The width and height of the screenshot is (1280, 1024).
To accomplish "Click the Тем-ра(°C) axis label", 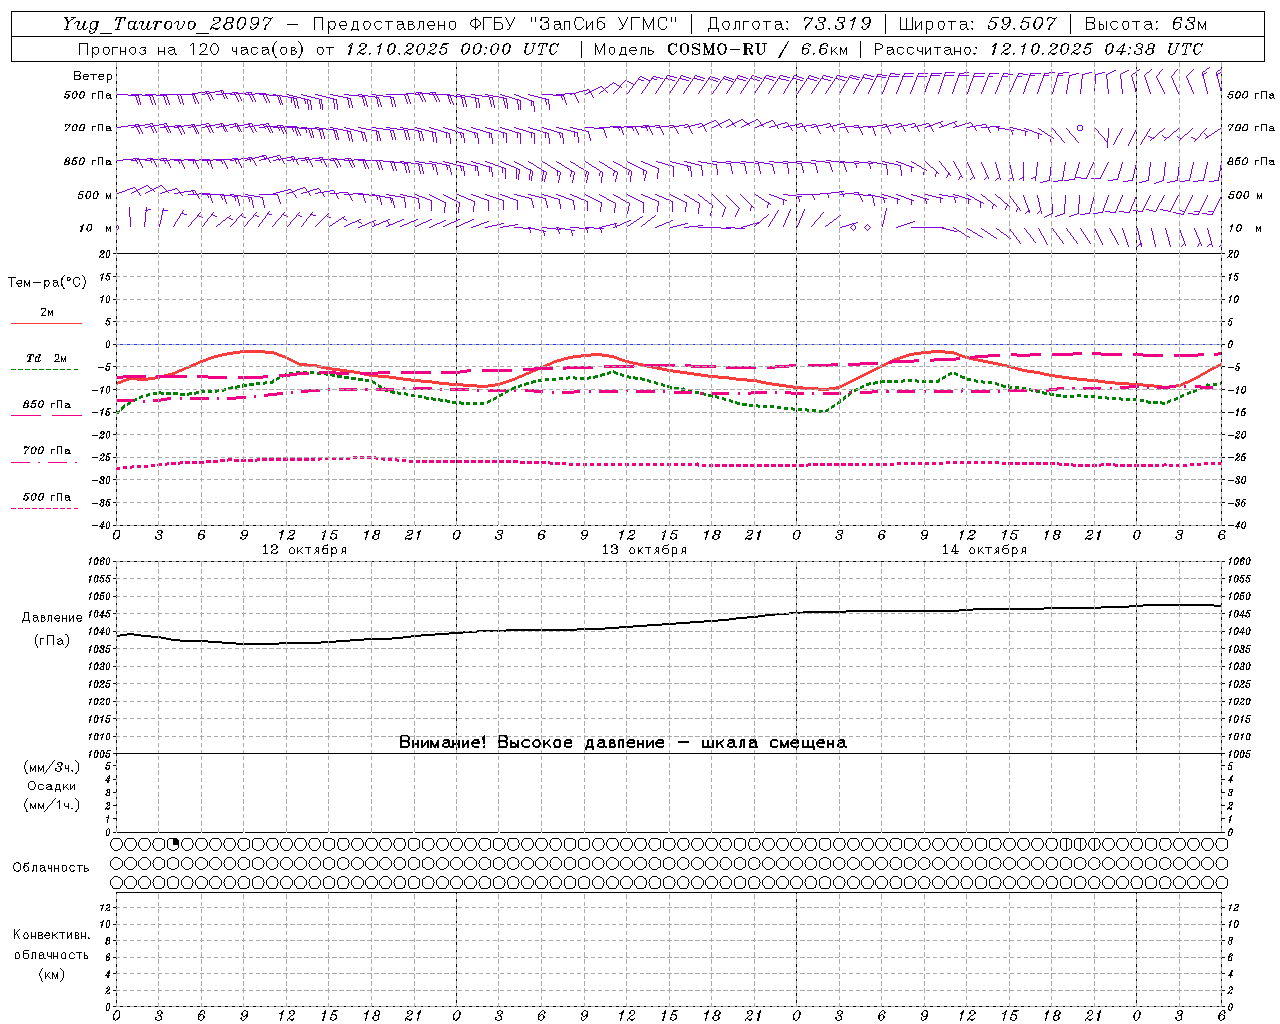I will [47, 283].
